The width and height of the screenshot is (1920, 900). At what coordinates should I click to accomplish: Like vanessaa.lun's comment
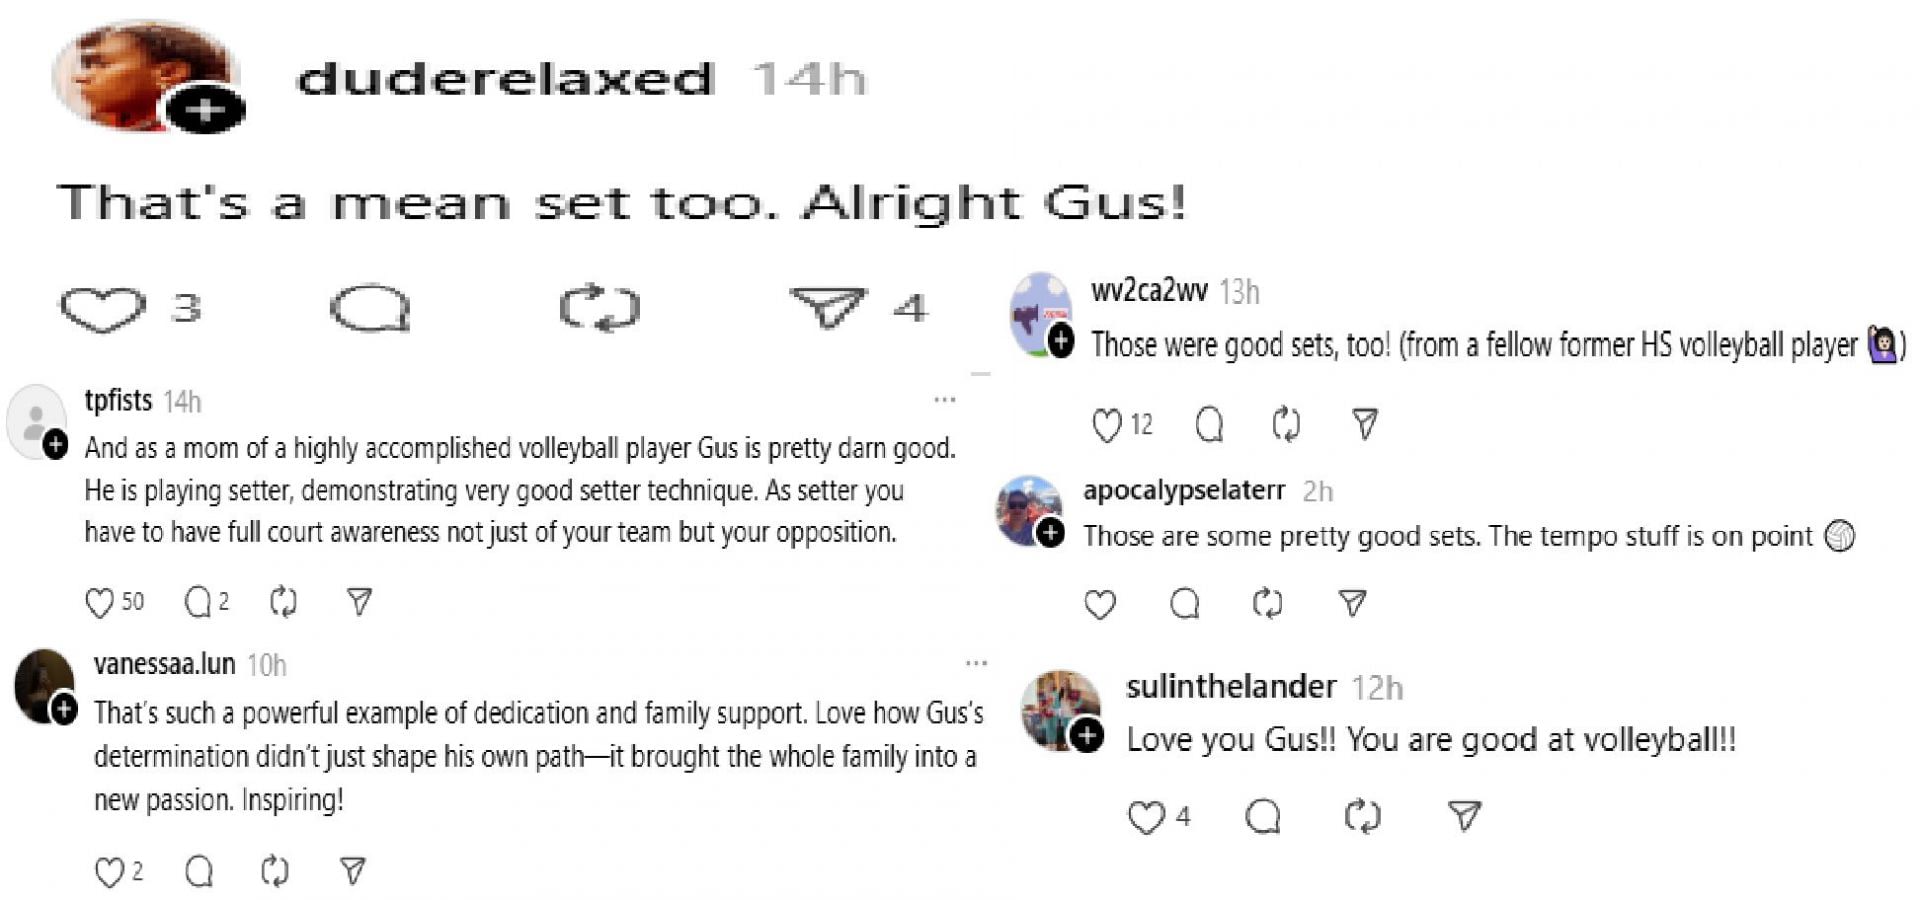108,872
